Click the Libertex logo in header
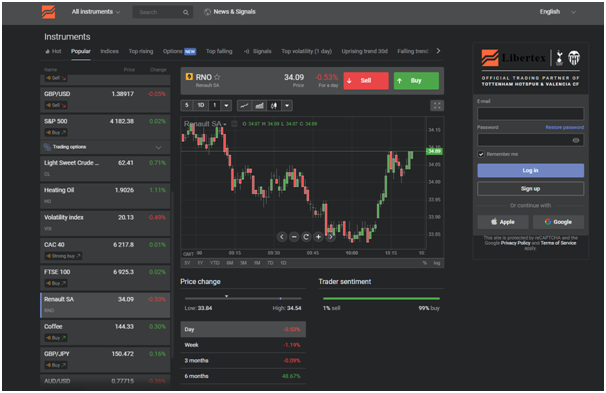Image resolution: width=606 pixels, height=393 pixels. (x=48, y=12)
